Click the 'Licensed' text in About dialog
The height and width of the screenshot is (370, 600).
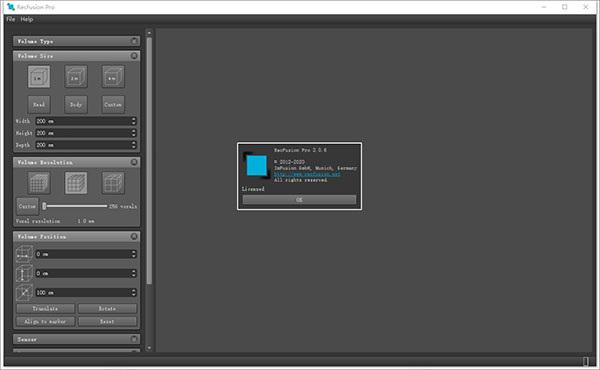pos(253,189)
